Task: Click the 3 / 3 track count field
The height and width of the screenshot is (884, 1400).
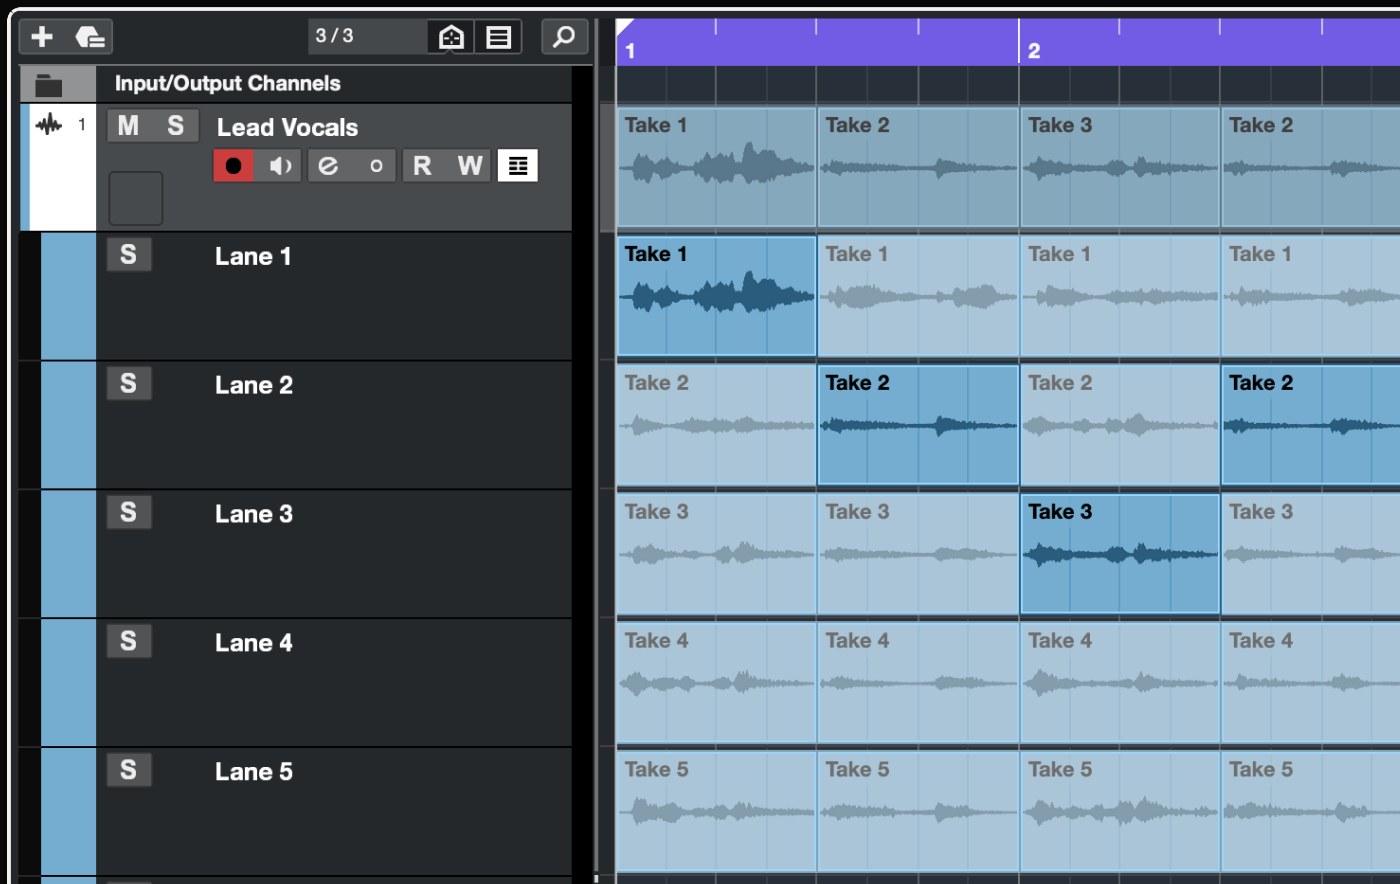Action: coord(367,37)
